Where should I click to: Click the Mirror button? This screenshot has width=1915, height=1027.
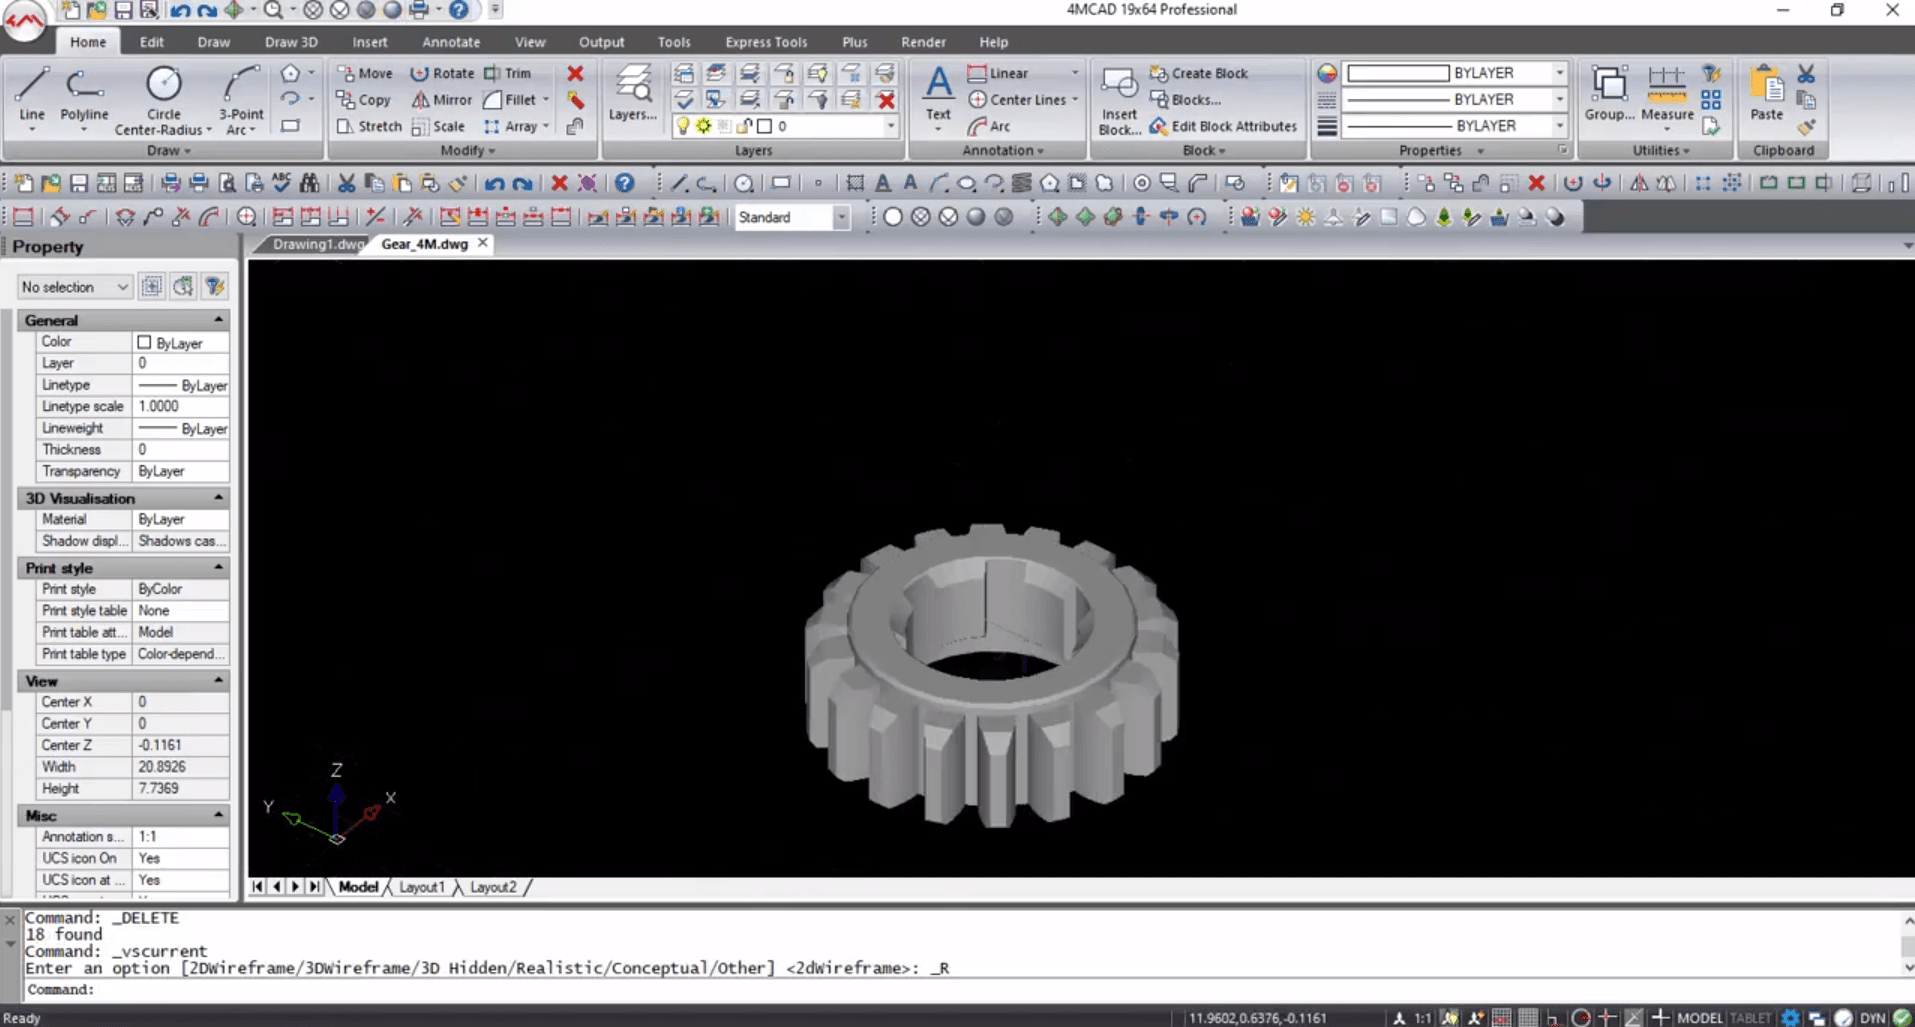(x=442, y=100)
